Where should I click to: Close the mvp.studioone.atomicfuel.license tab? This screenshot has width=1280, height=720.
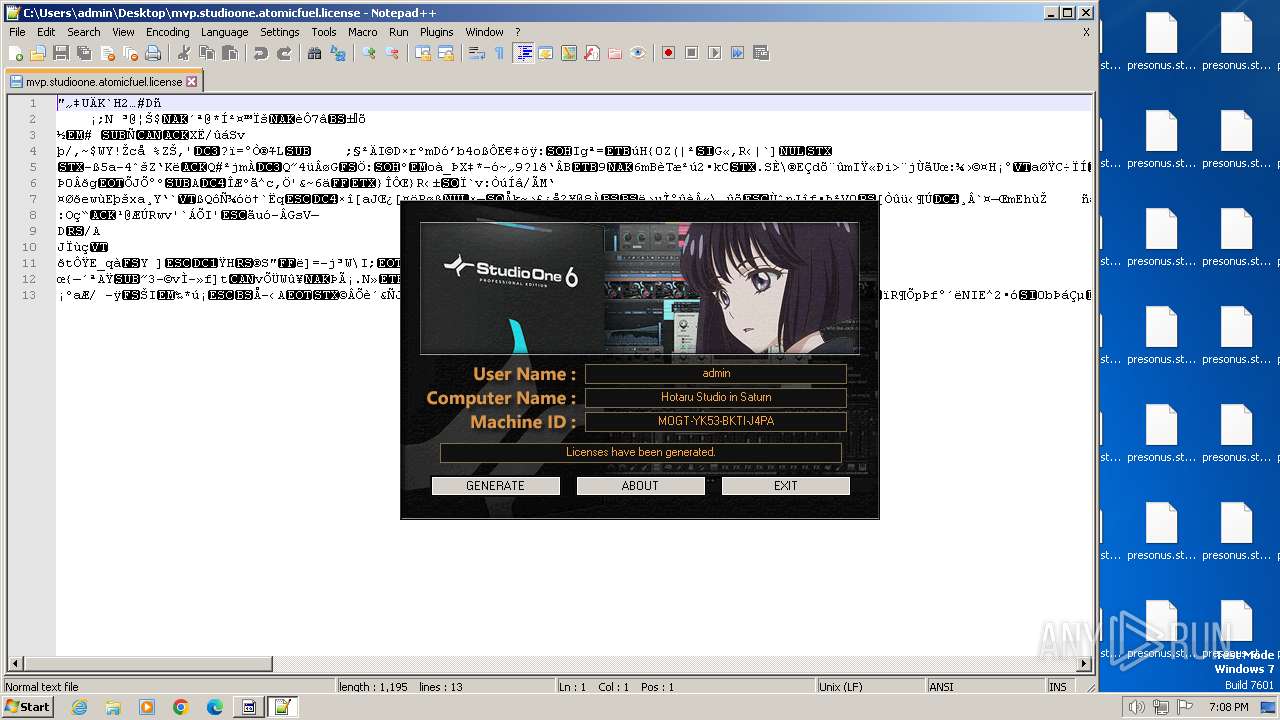192,82
